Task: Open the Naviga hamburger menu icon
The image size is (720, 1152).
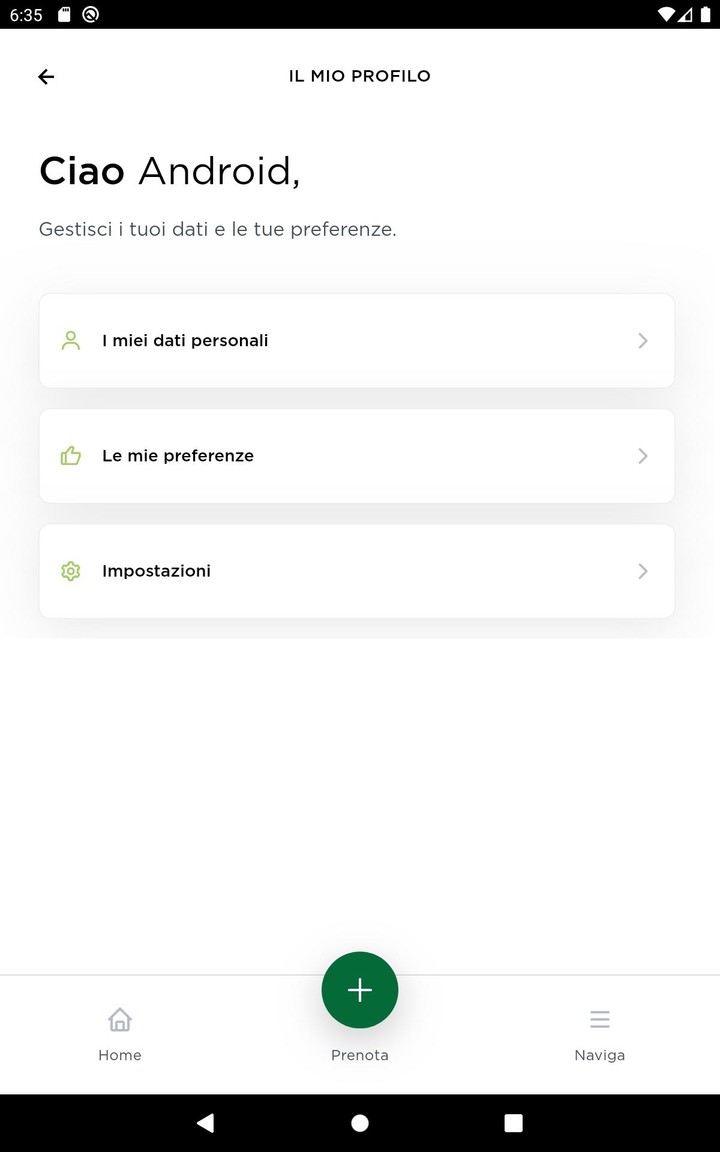Action: (x=600, y=1019)
